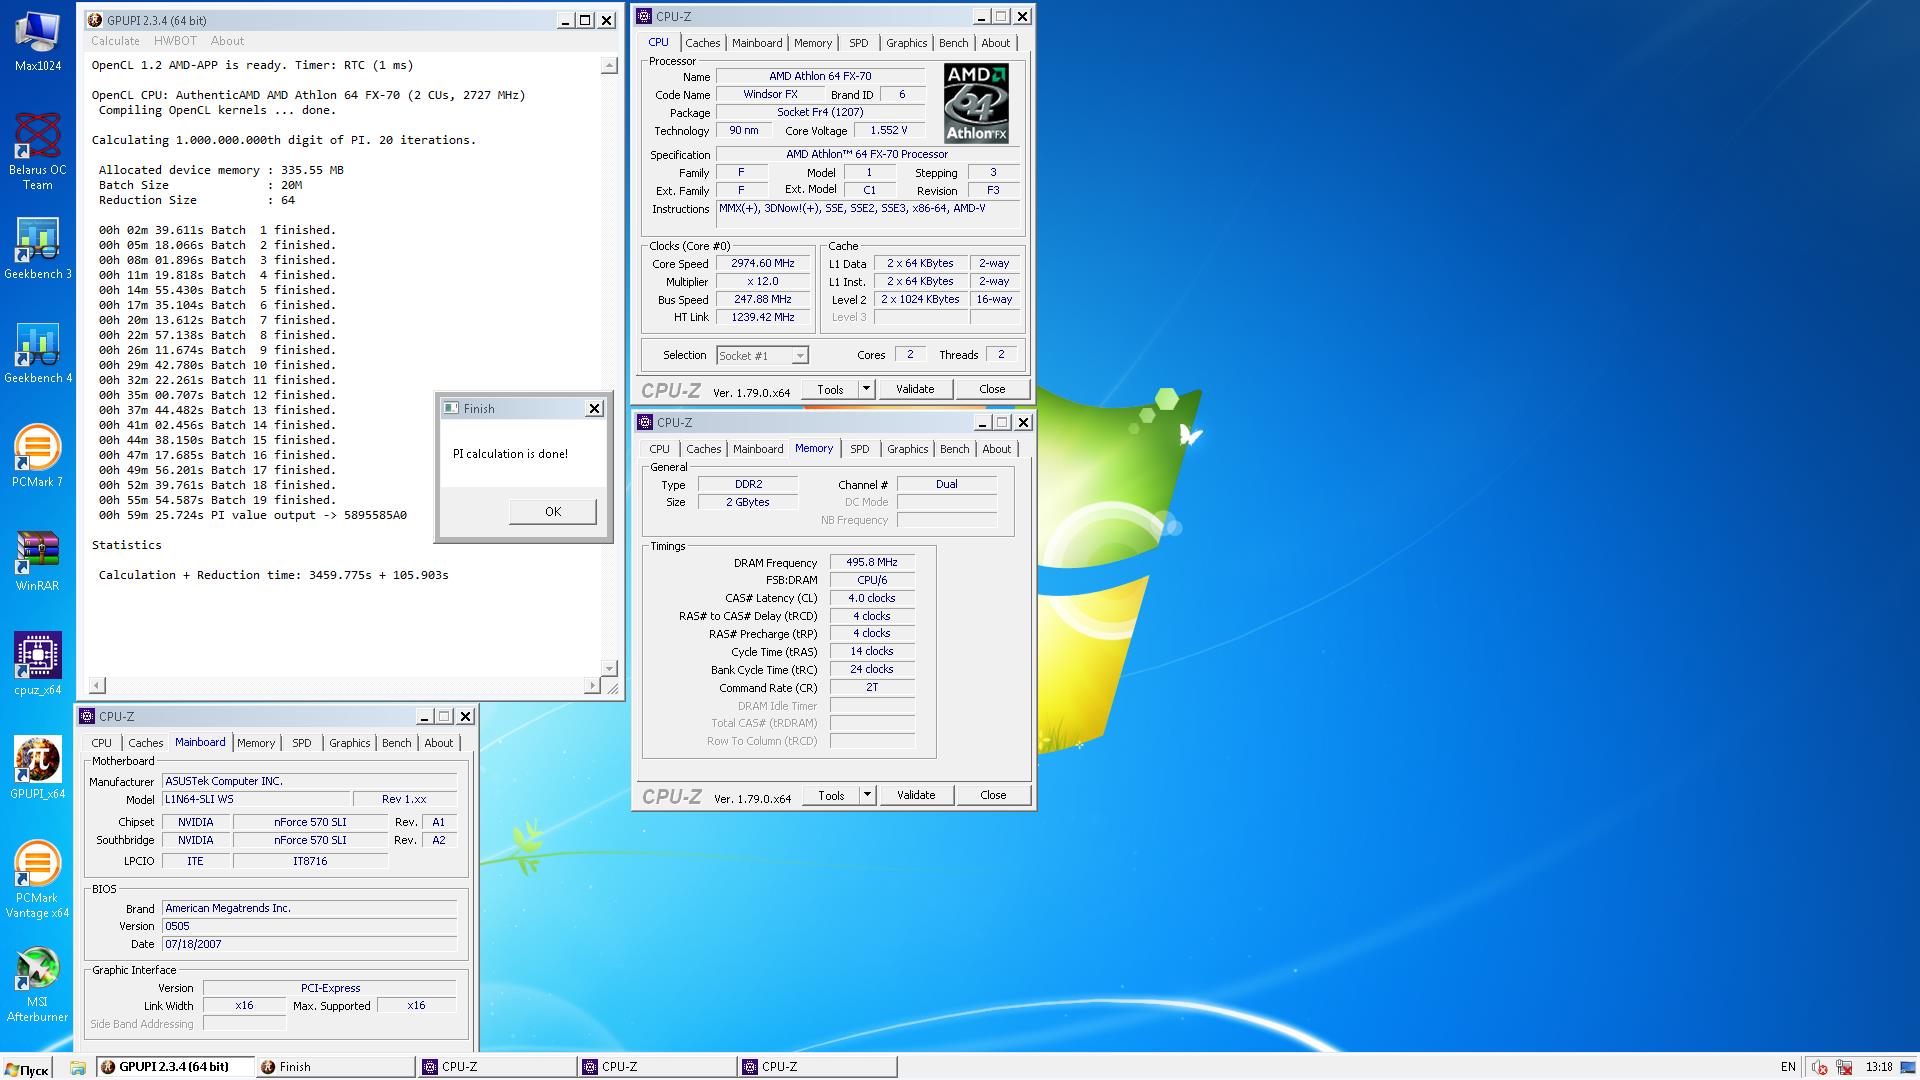Expand Tools dropdown arrow in Memory CPU-Z

click(x=867, y=795)
